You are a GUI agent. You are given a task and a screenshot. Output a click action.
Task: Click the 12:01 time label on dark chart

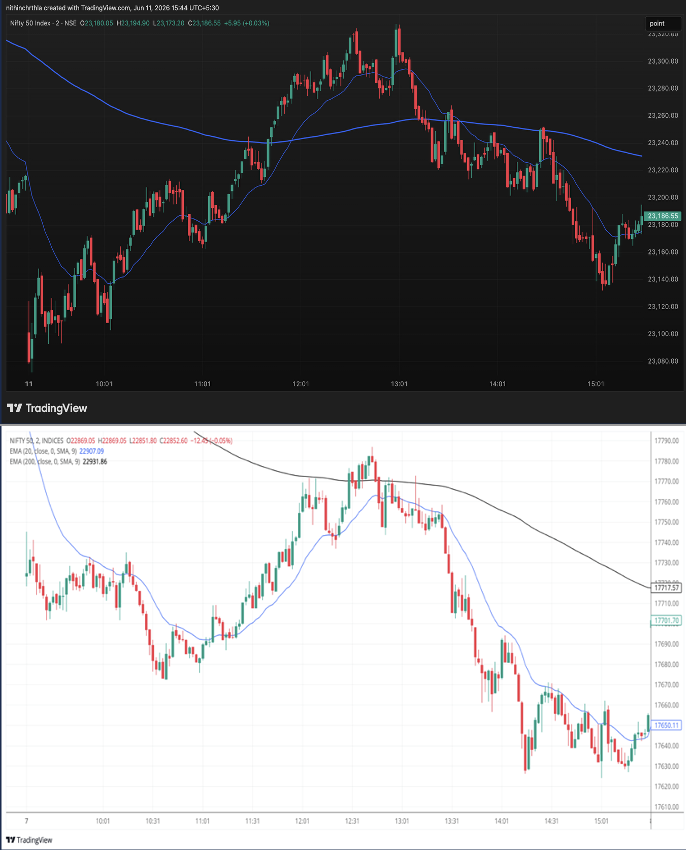(x=300, y=384)
